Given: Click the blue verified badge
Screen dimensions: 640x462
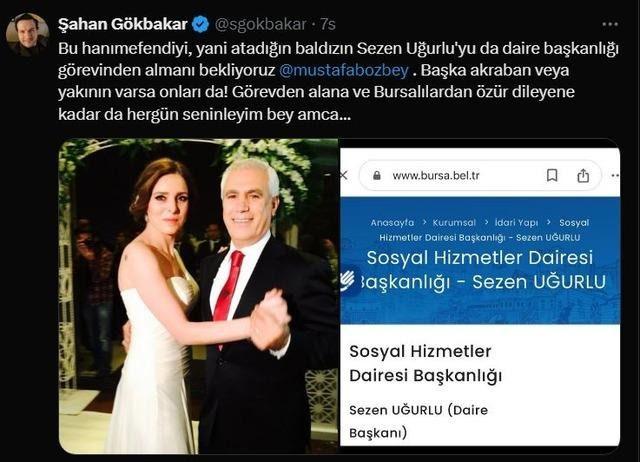Looking at the screenshot, I should point(200,24).
